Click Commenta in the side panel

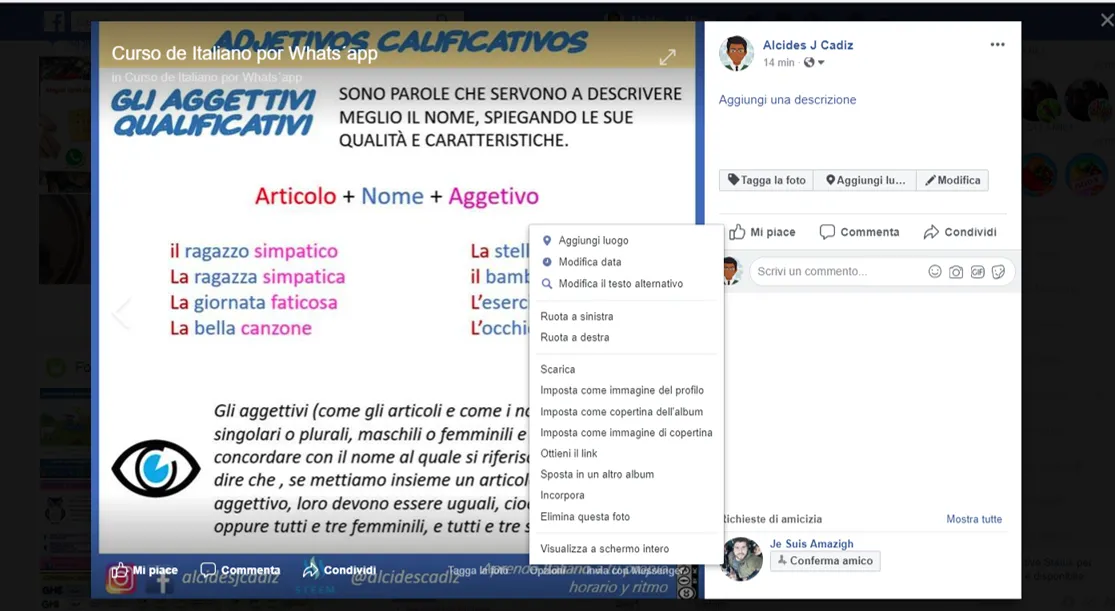click(x=859, y=232)
